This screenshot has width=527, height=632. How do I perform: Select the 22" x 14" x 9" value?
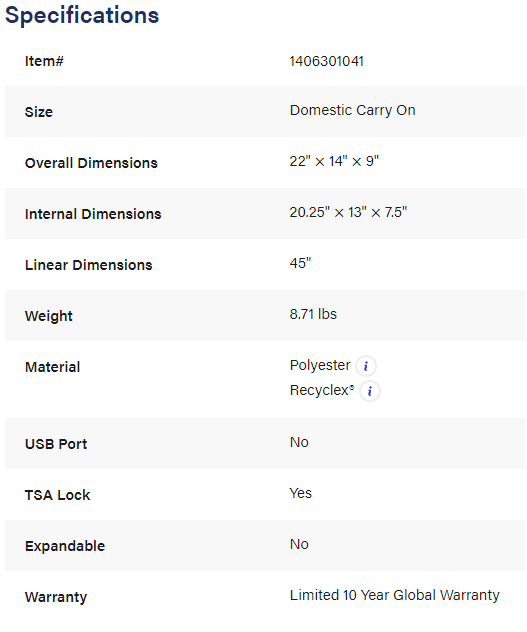point(334,161)
